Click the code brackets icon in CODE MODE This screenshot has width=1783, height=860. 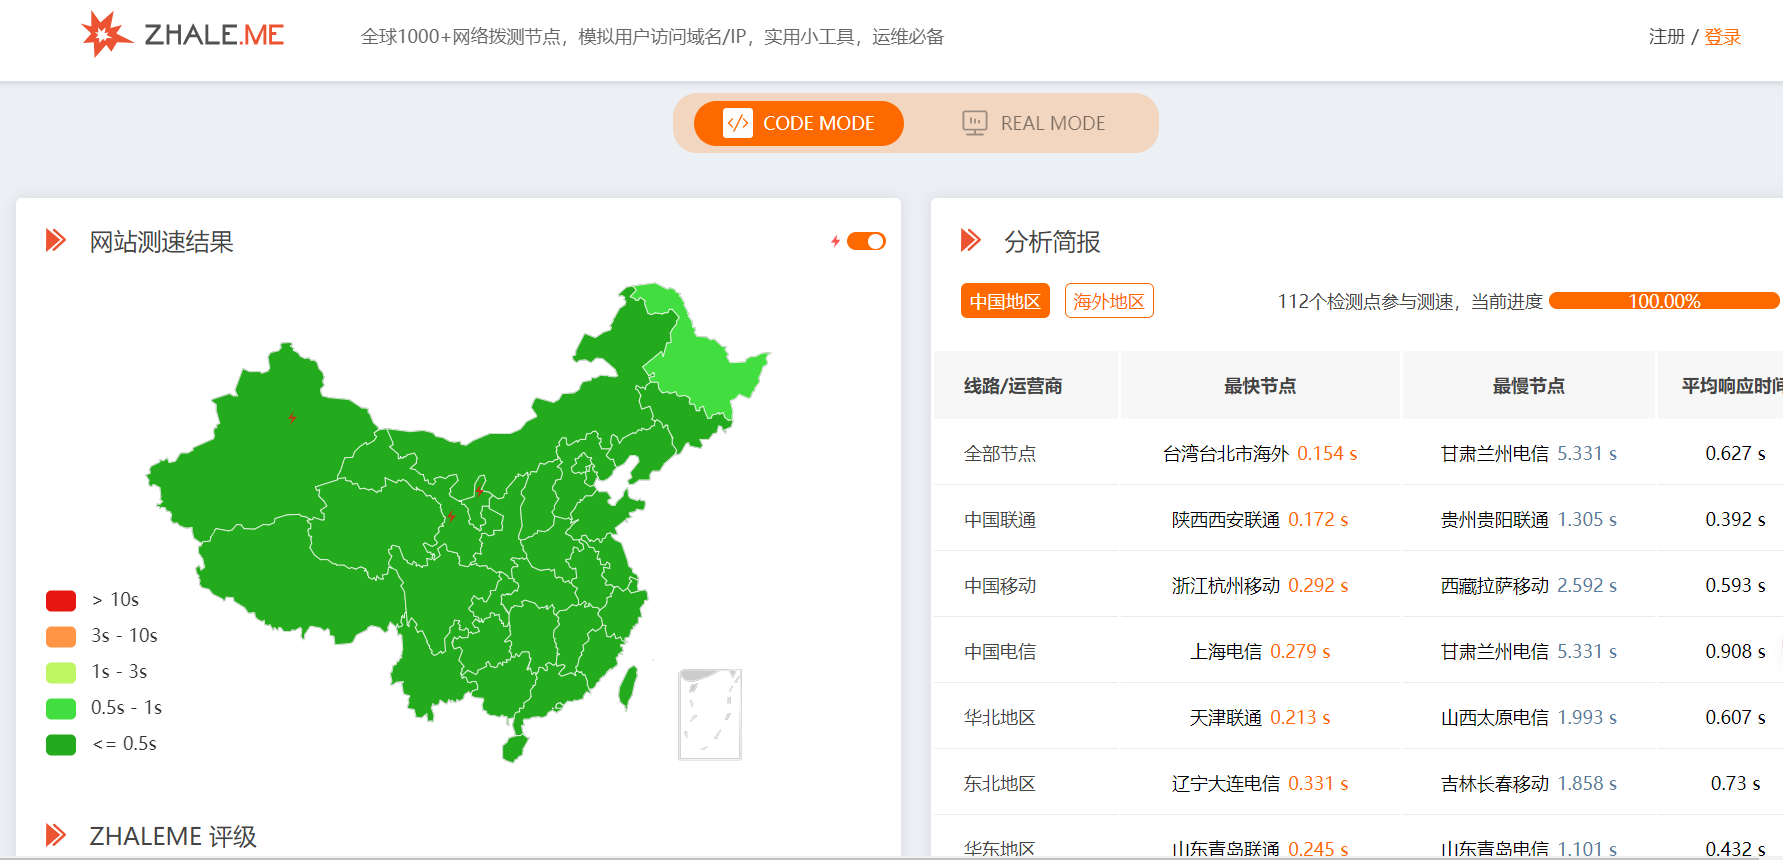(x=738, y=123)
